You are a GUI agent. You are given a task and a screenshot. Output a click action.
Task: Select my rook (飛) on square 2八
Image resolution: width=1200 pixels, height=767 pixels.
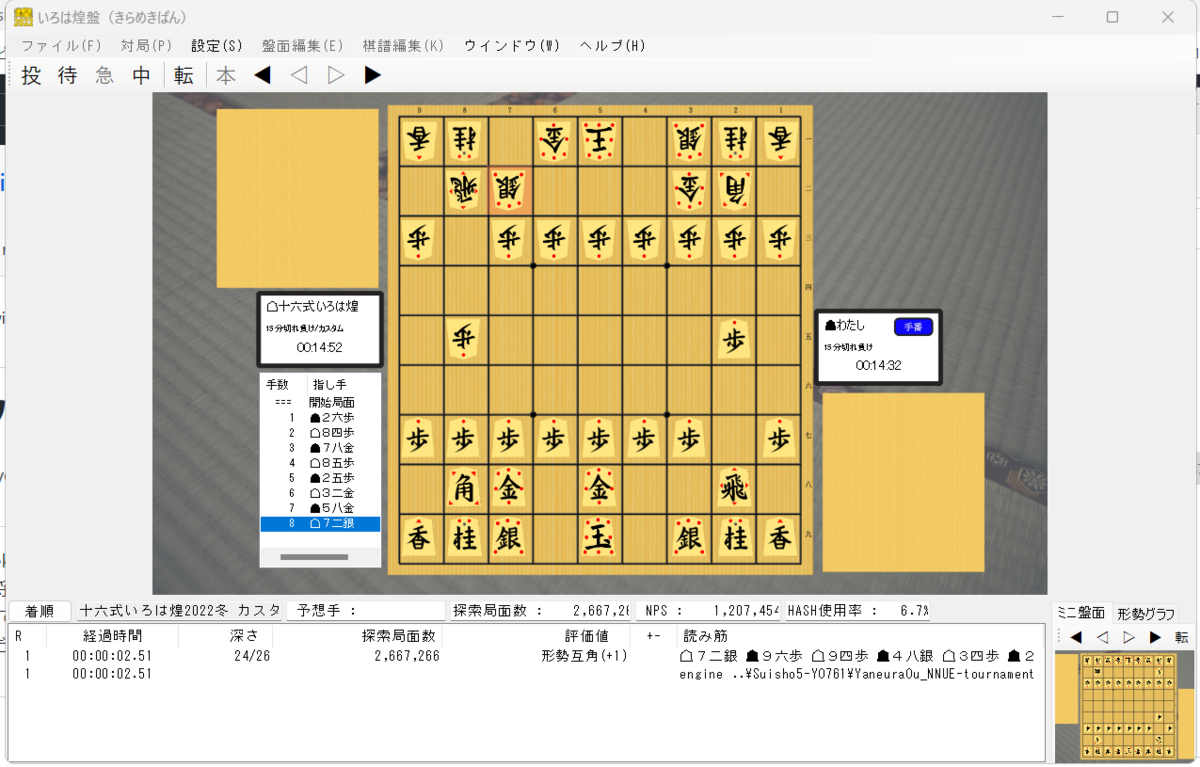[x=735, y=488]
